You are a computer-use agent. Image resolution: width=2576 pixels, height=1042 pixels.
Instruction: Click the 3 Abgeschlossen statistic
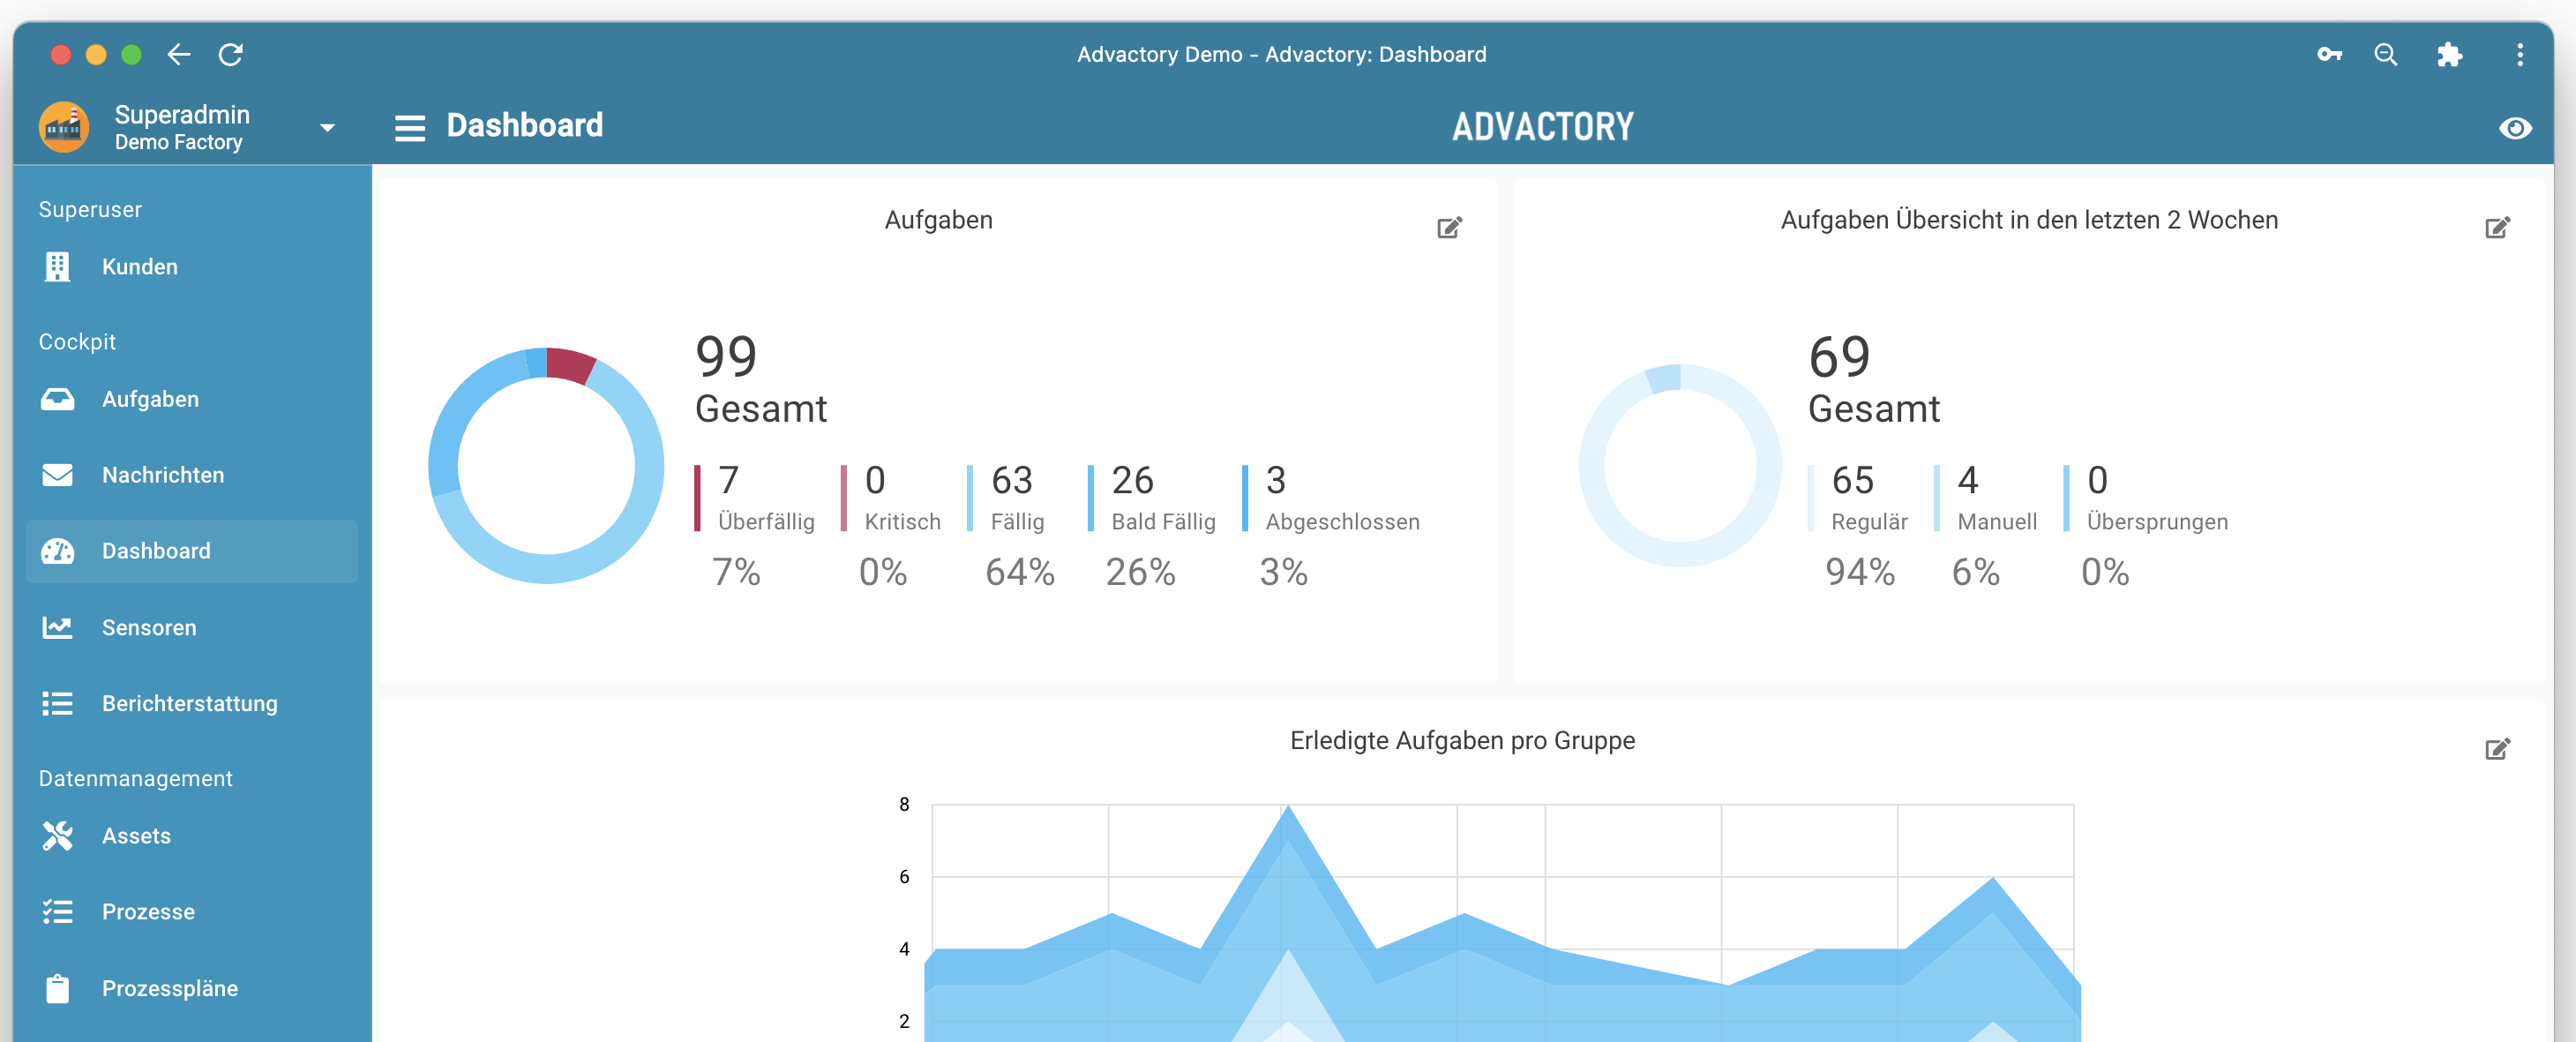1331,498
